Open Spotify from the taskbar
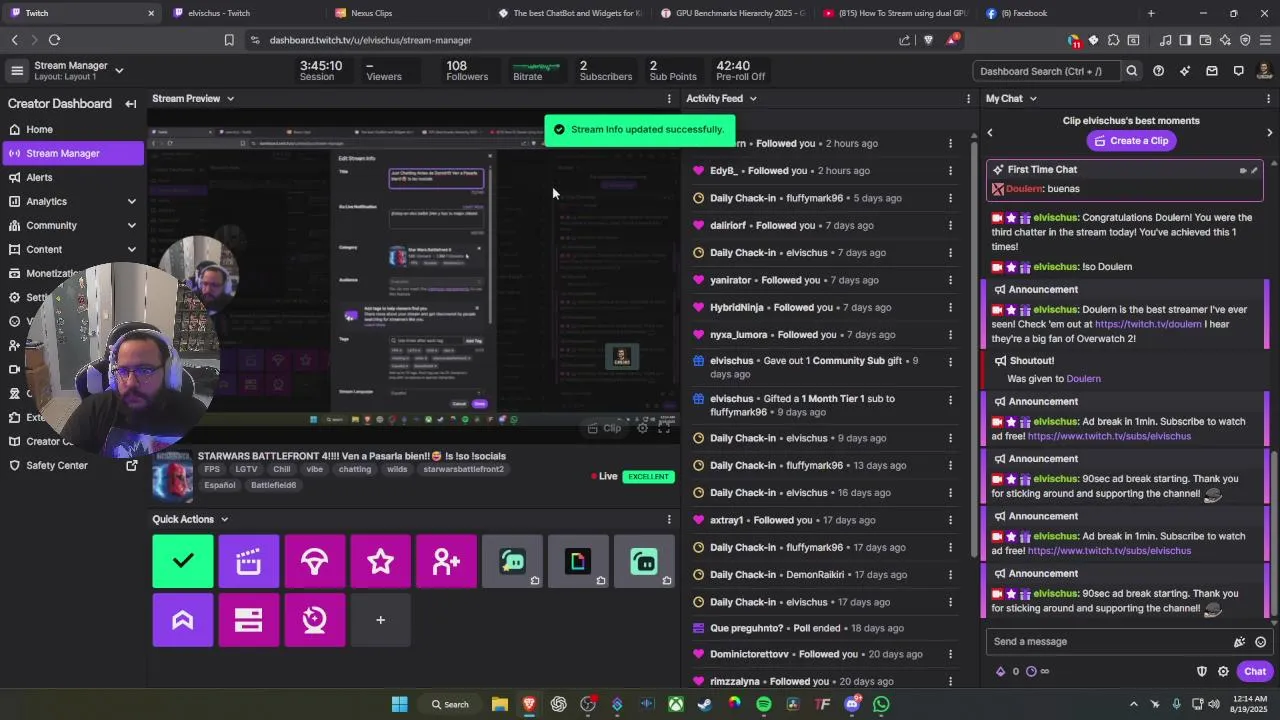 point(764,704)
